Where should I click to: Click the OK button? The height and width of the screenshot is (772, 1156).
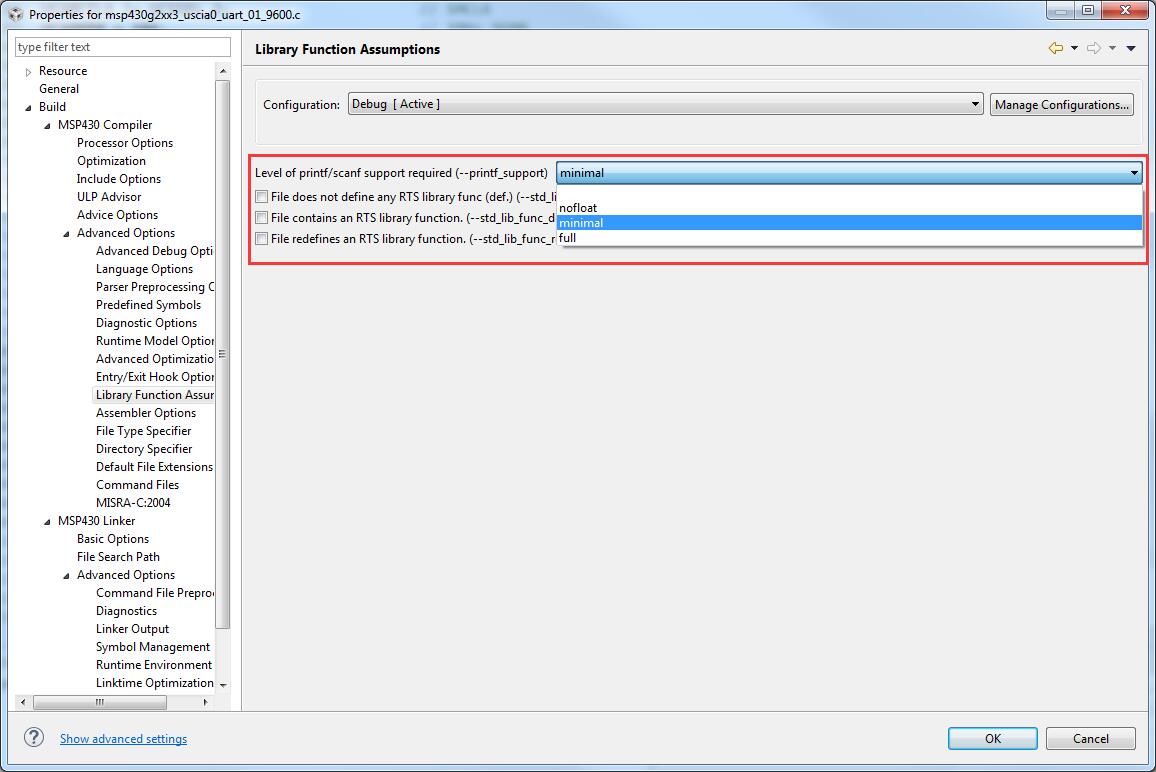[992, 738]
